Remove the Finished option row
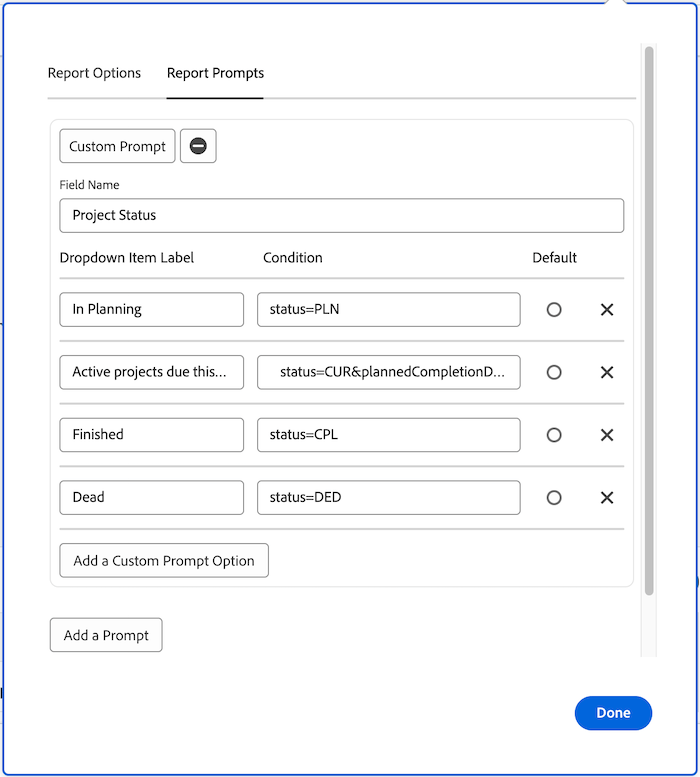700x777 pixels. [x=606, y=435]
